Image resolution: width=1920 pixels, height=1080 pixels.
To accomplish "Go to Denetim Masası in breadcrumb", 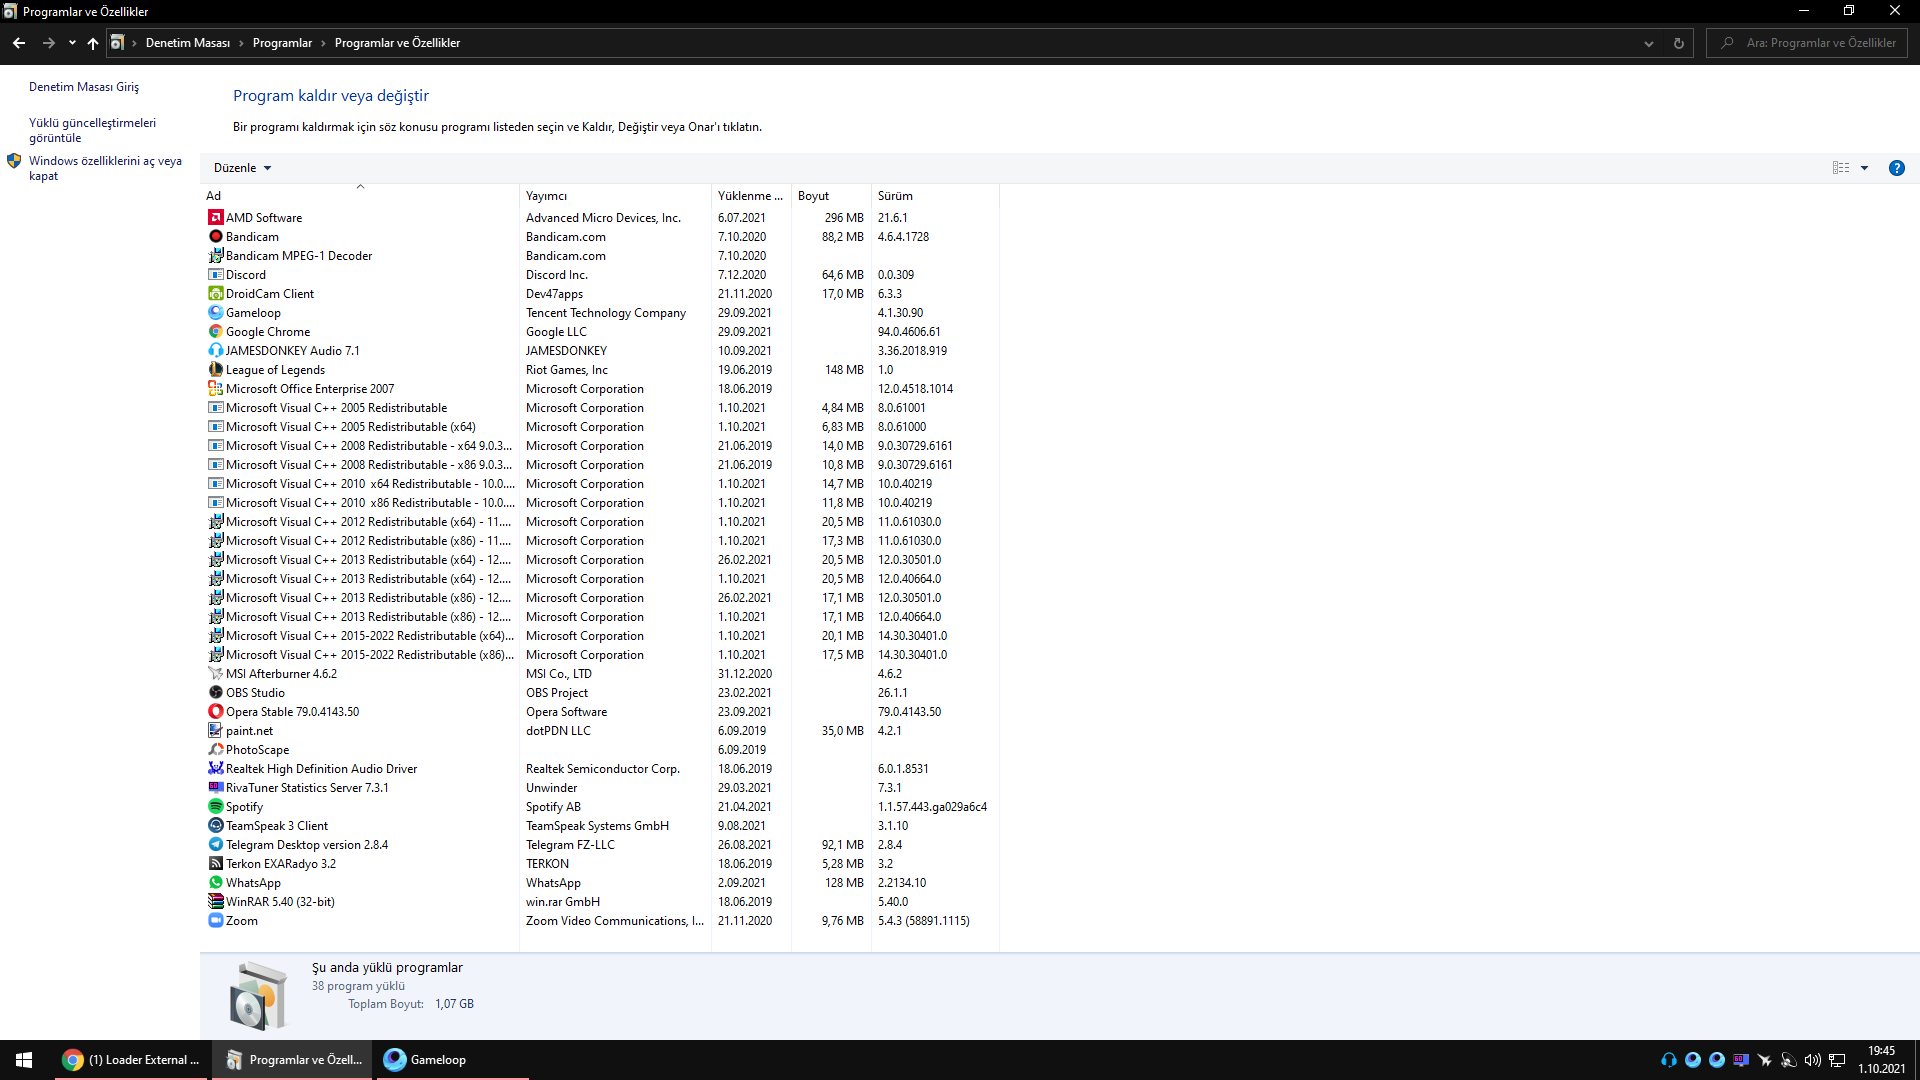I will tap(188, 43).
